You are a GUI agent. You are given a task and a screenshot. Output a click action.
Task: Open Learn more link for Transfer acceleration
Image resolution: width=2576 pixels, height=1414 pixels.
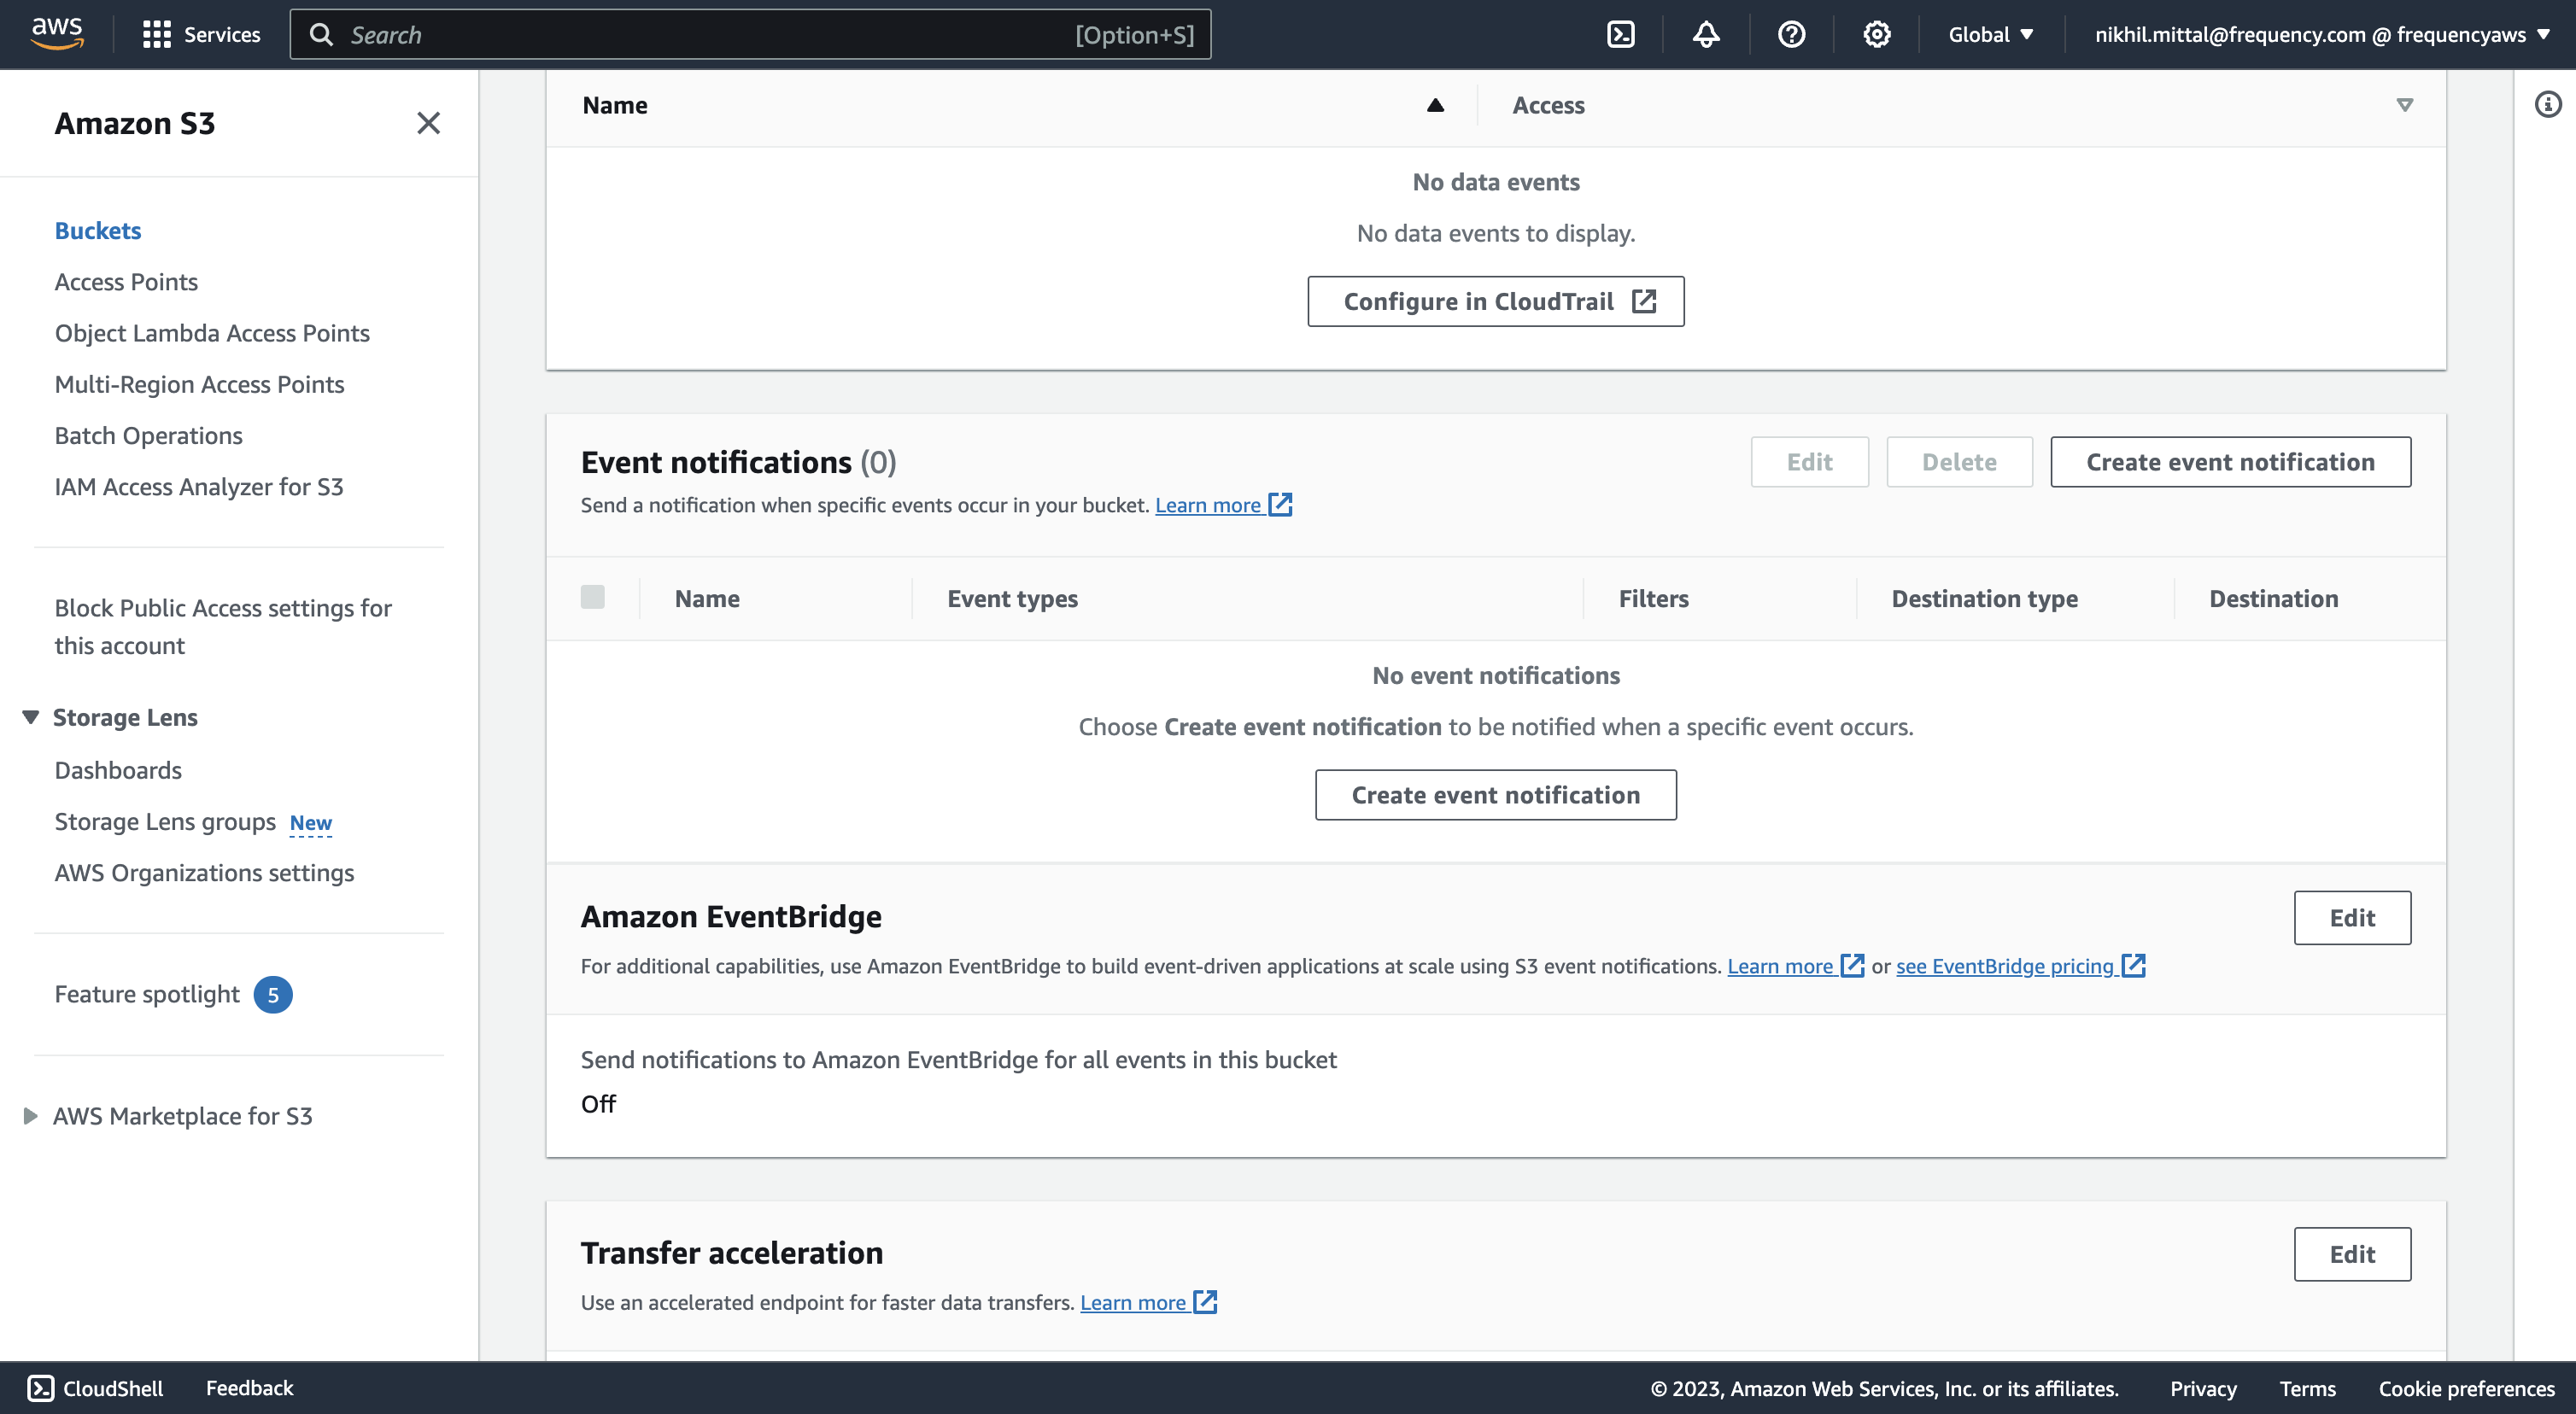pyautogui.click(x=1148, y=1302)
